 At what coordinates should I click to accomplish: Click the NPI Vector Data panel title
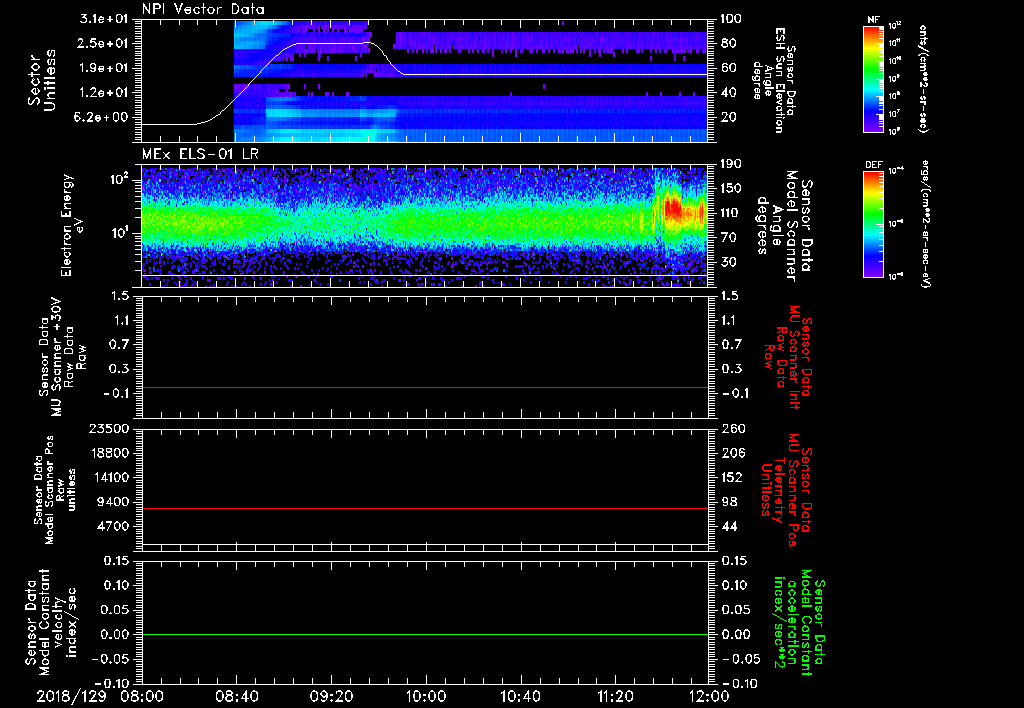(203, 9)
